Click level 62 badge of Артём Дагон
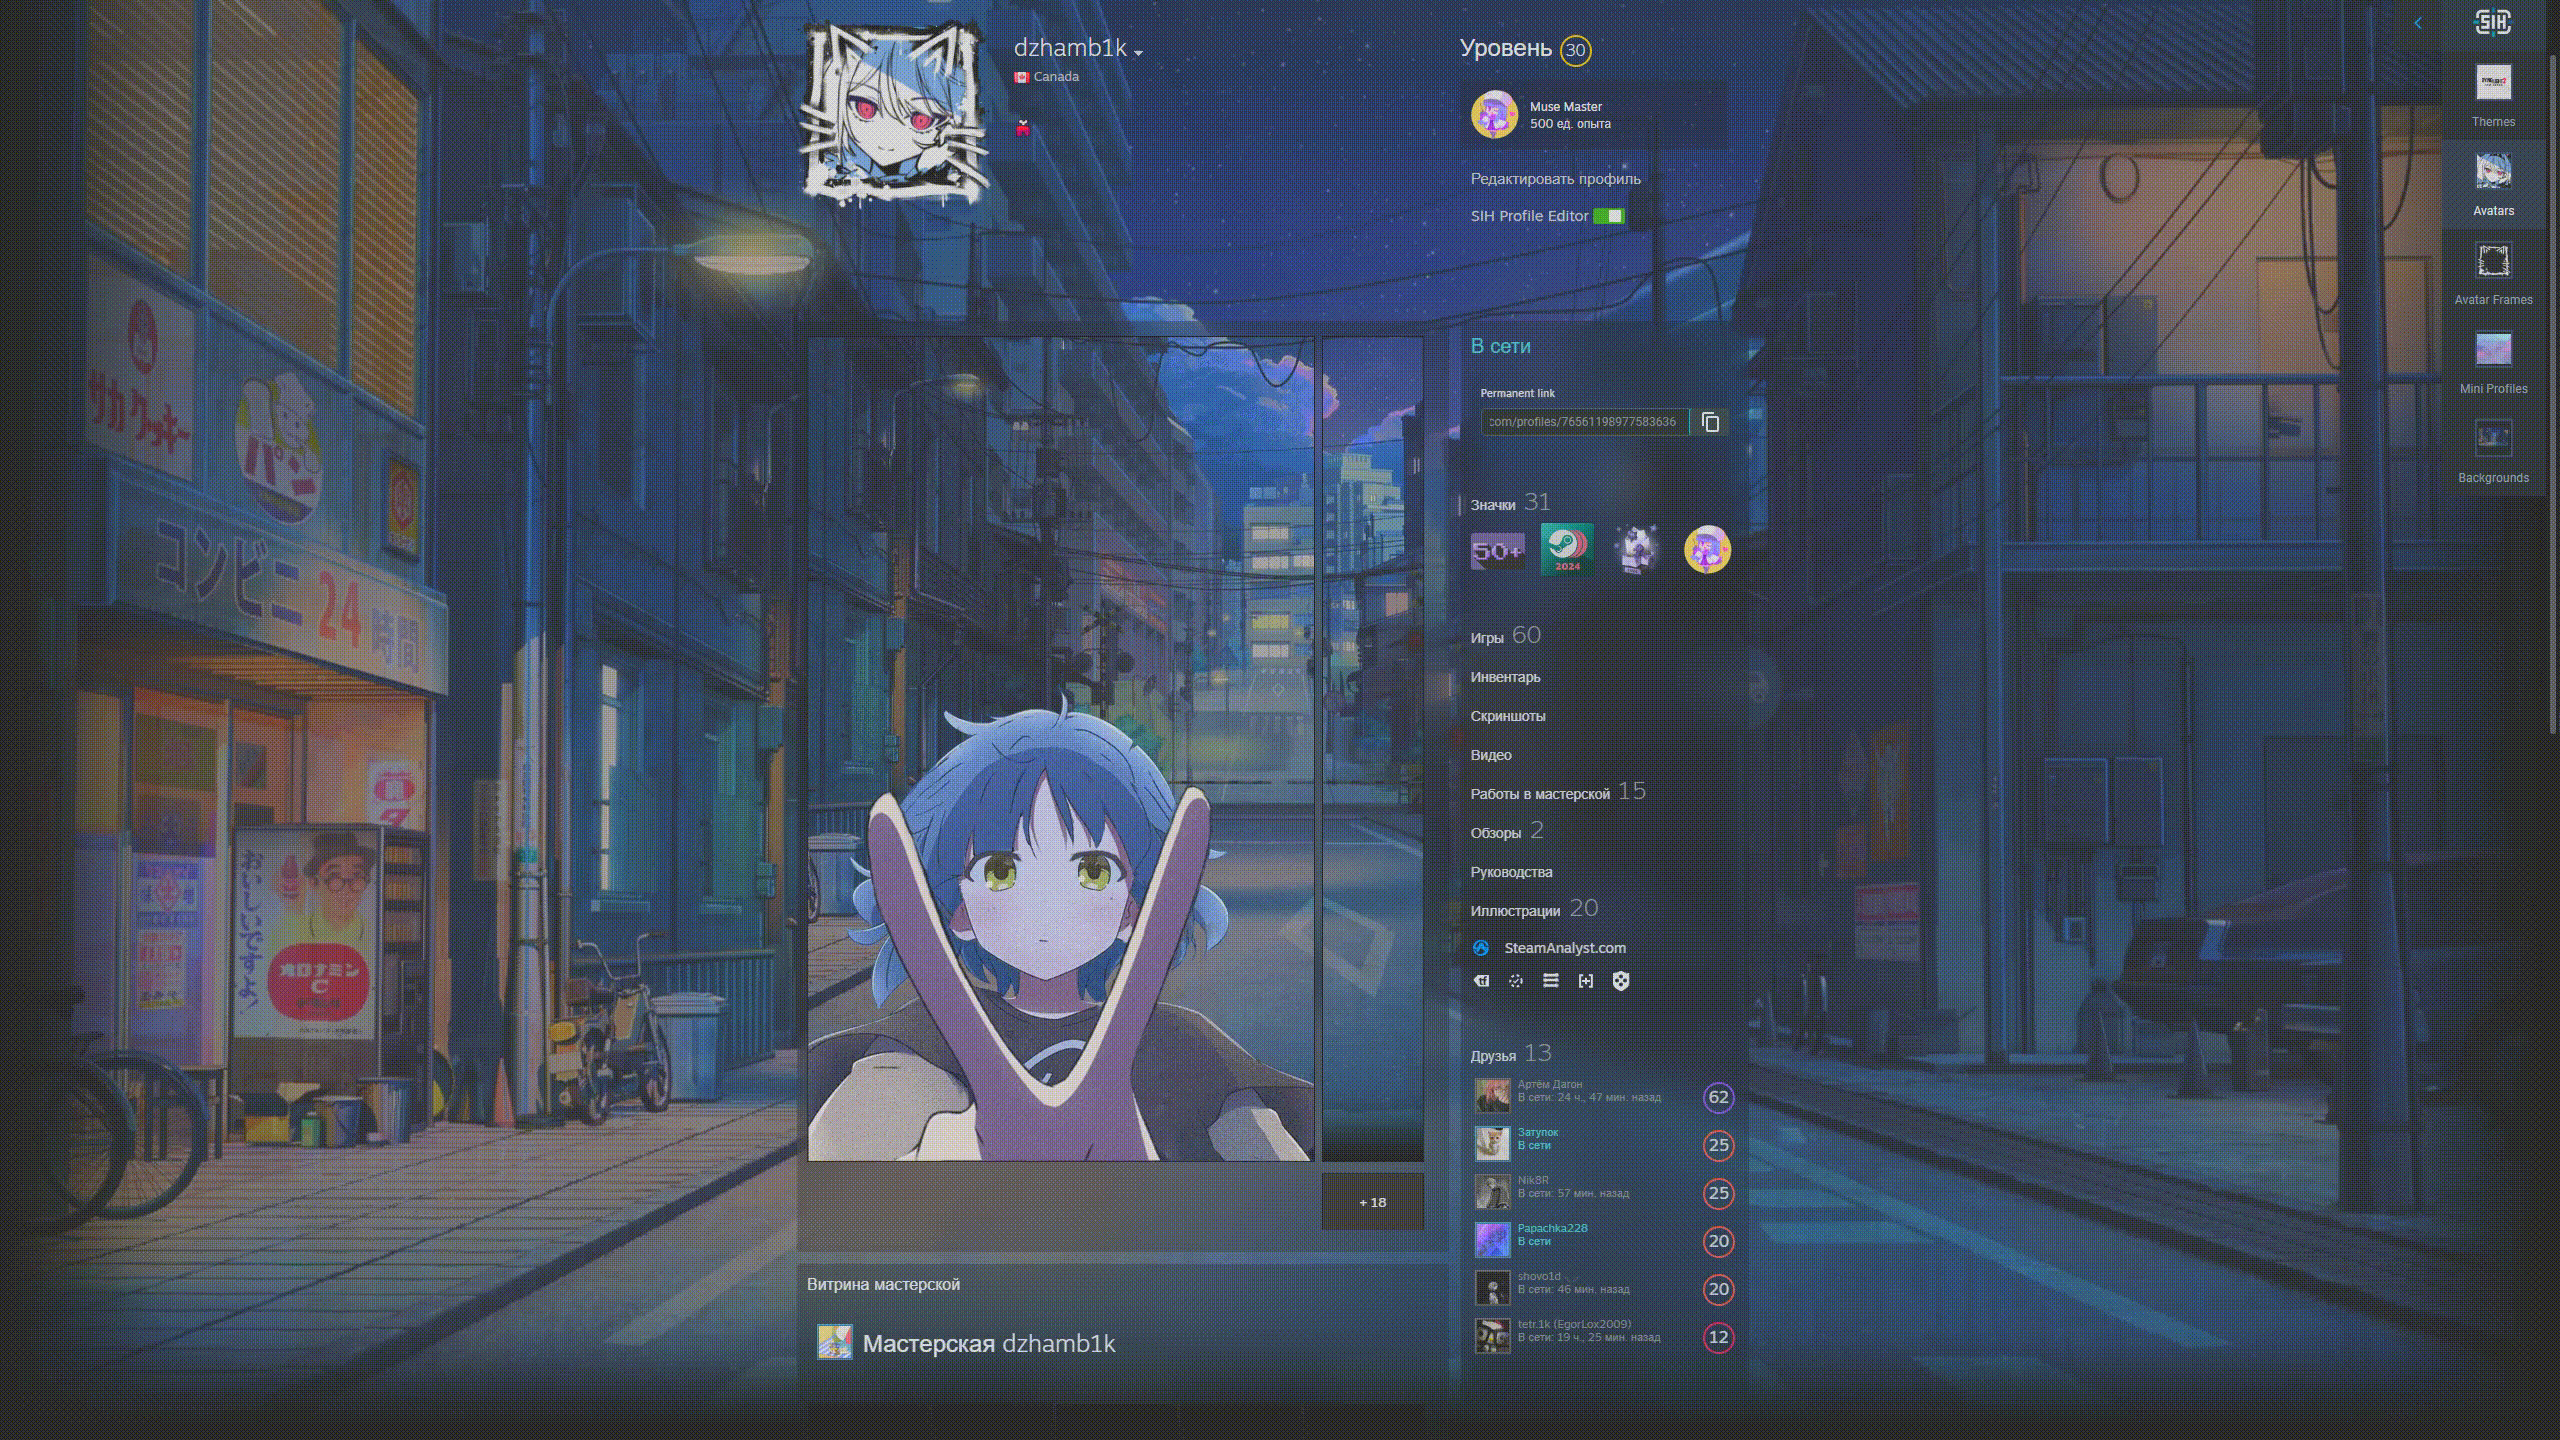Screen dimensions: 2560x1440 tap(1718, 1097)
